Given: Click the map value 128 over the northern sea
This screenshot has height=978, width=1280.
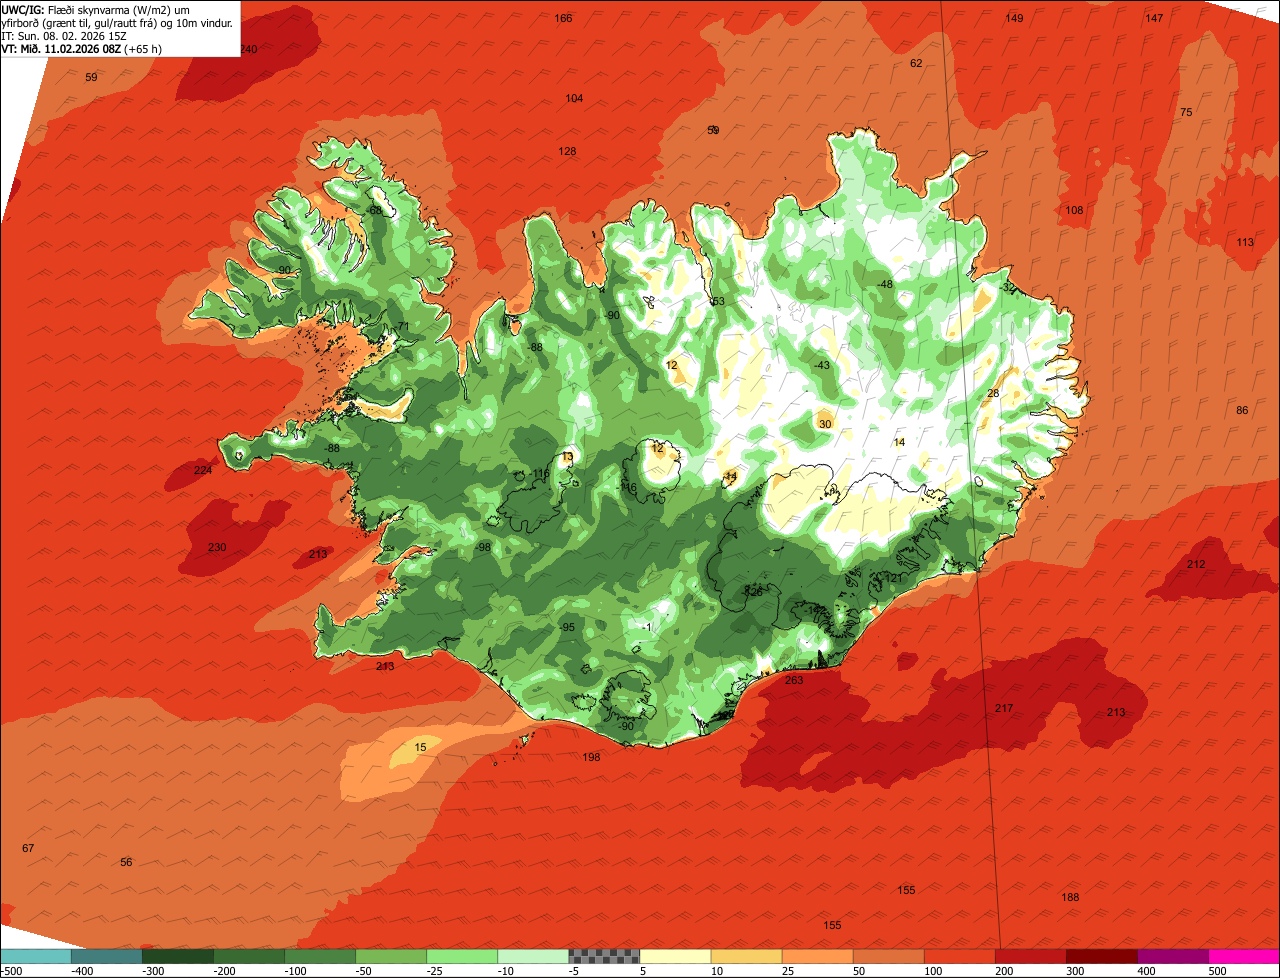Looking at the screenshot, I should coord(567,151).
